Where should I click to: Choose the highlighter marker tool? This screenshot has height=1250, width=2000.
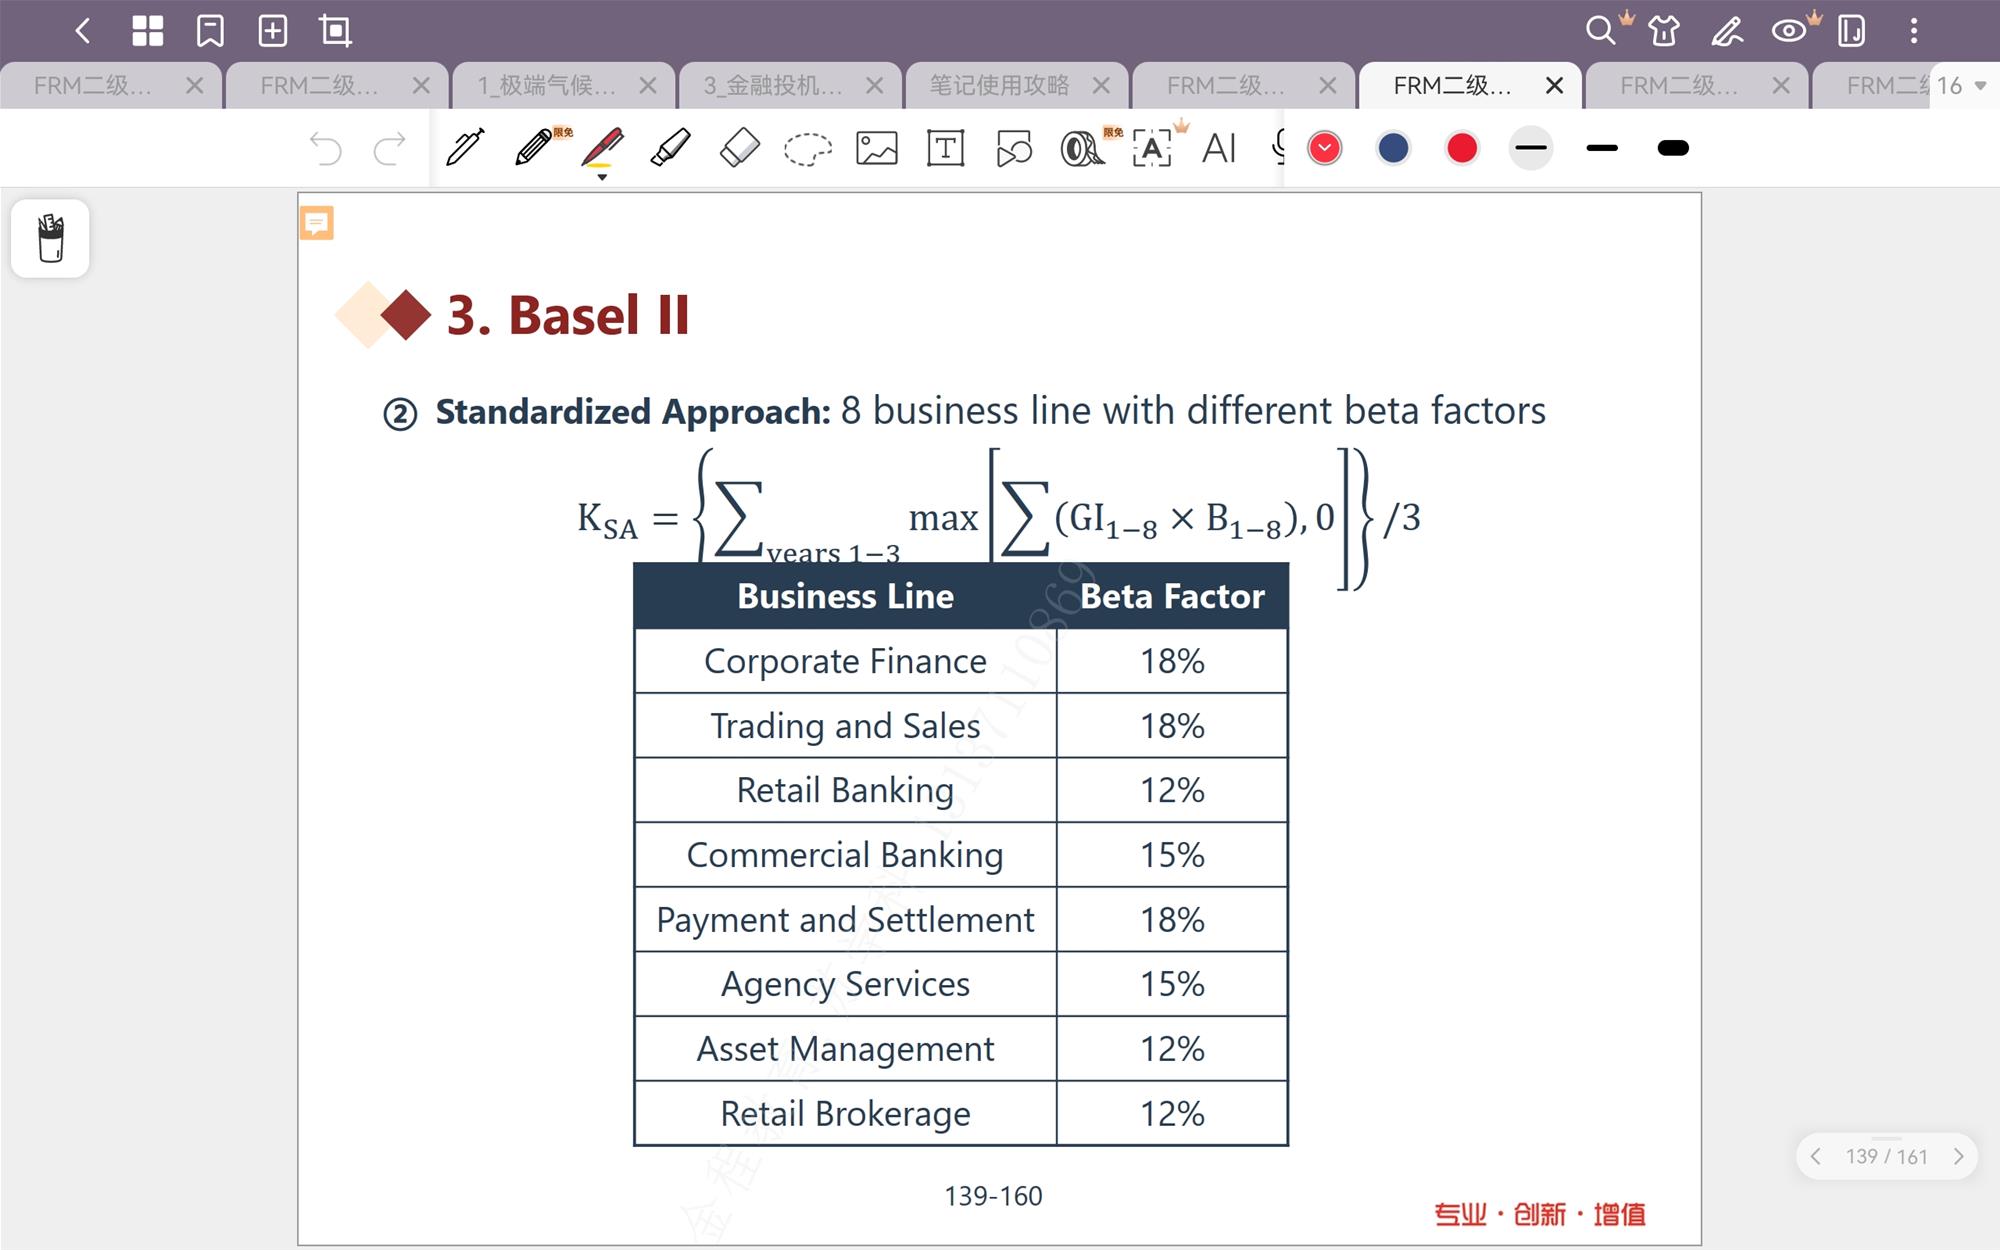pyautogui.click(x=670, y=148)
